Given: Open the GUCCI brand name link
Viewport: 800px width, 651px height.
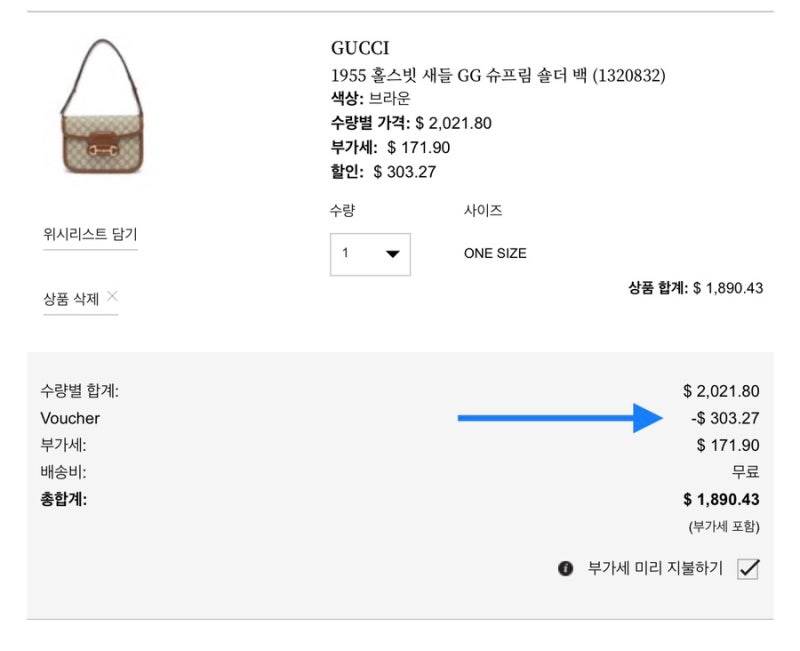Looking at the screenshot, I should 360,48.
